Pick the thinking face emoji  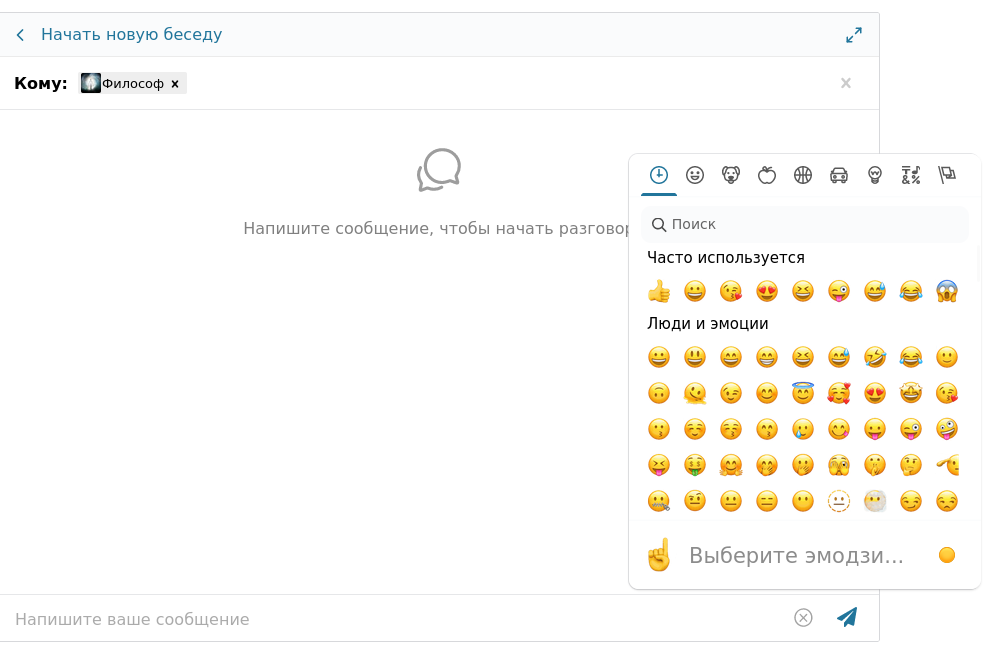pyautogui.click(x=911, y=465)
